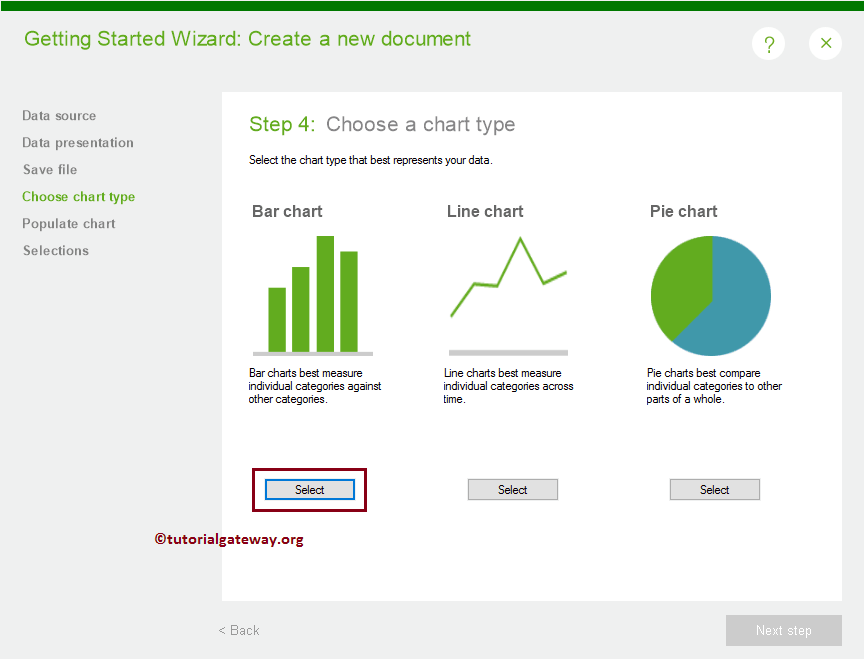
Task: Choose the Pie chart via its Select button
Action: 714,489
